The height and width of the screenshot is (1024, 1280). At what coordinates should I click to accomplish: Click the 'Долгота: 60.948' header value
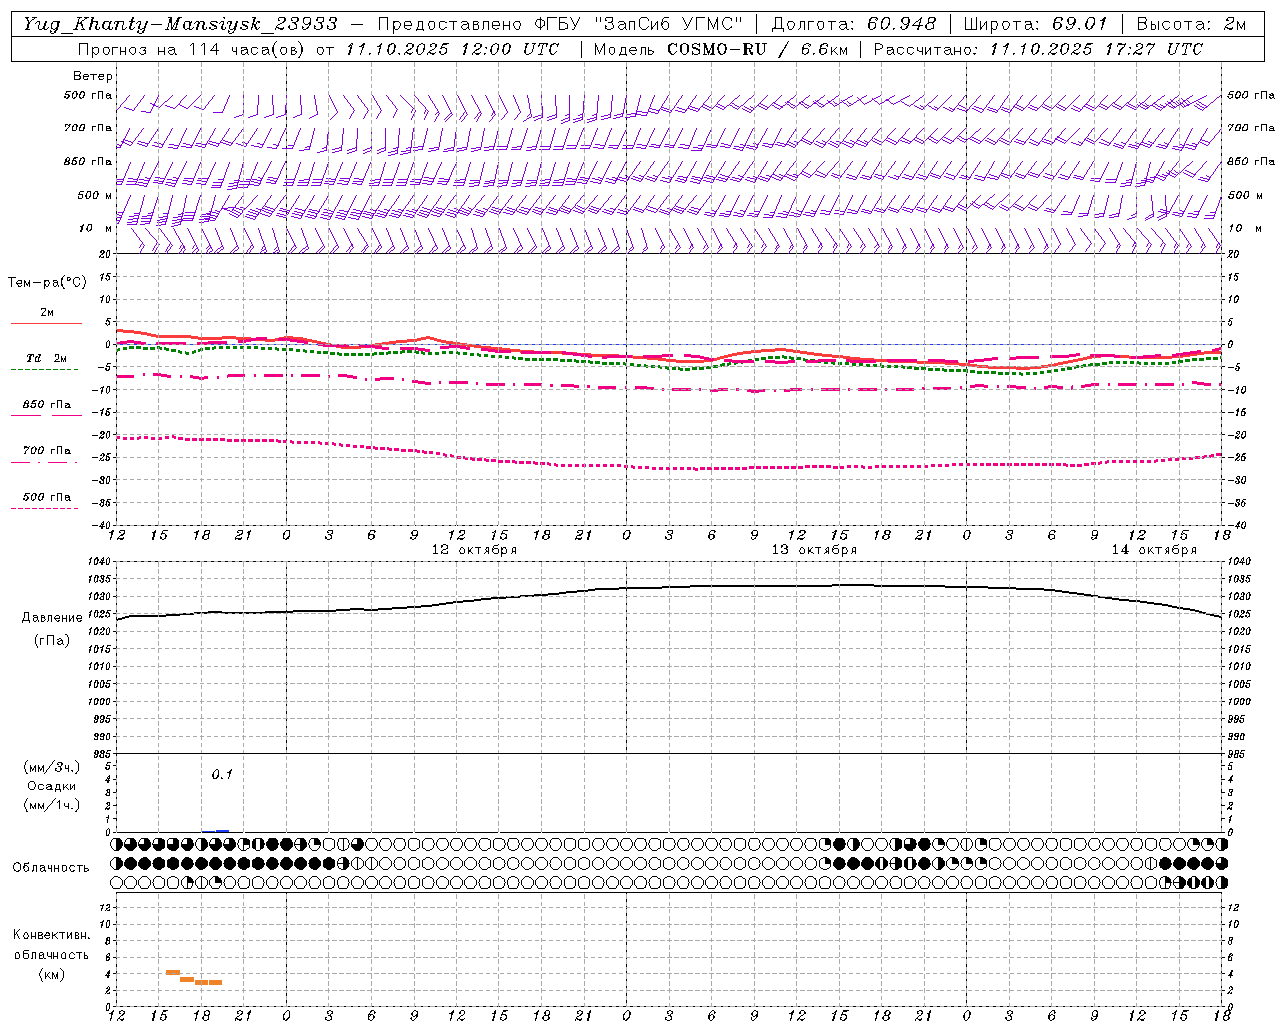(854, 24)
